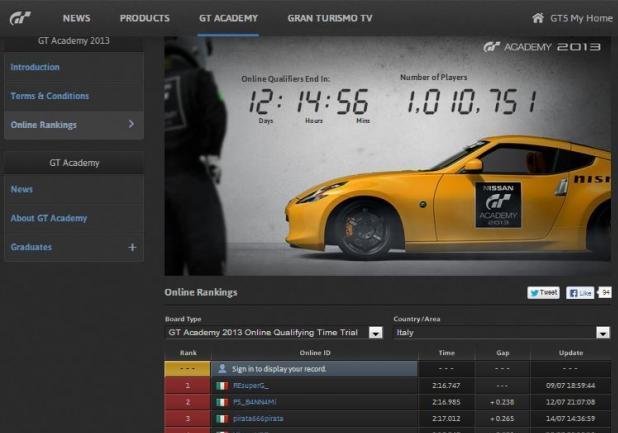
Task: Click the user icon in sign-in row
Action: 223,369
